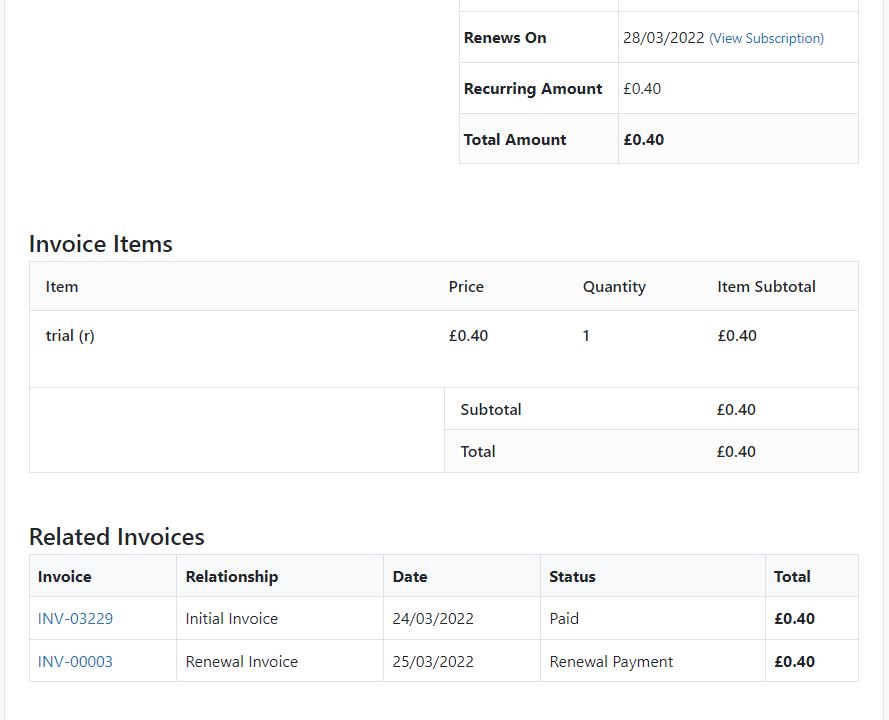
Task: Click the Total Amount label
Action: pyautogui.click(x=515, y=139)
